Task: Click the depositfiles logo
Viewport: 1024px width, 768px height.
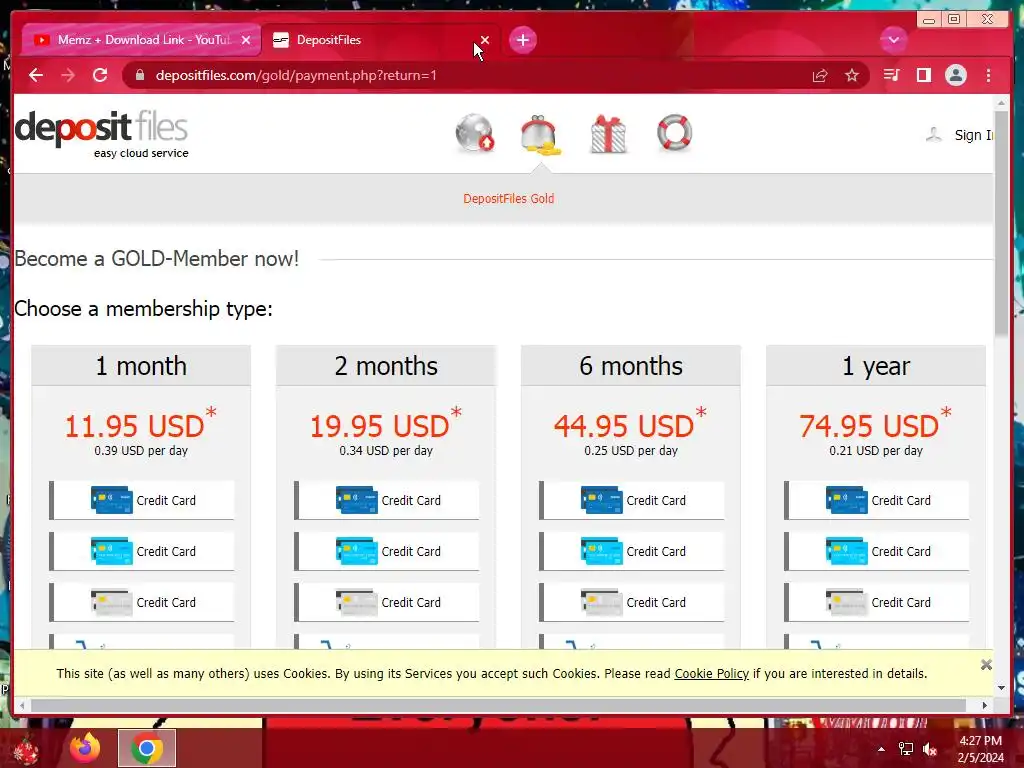Action: (x=102, y=134)
